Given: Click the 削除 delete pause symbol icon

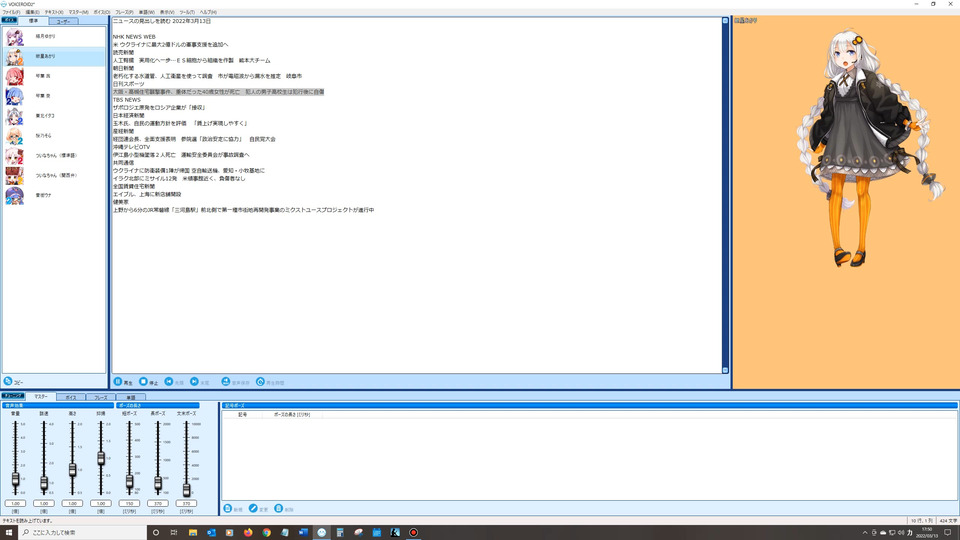Looking at the screenshot, I should [279, 509].
